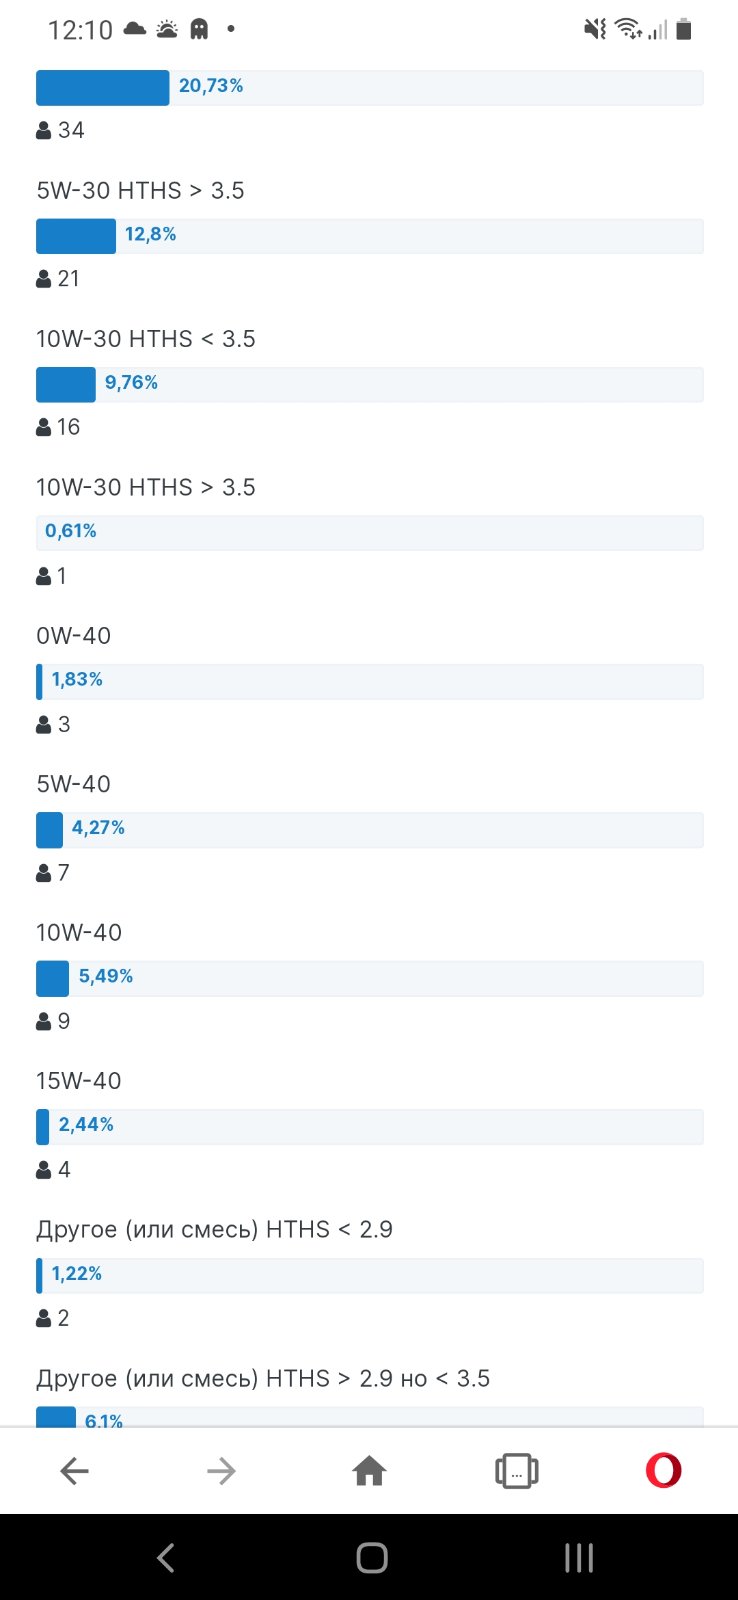Tap the Android home button

tap(372, 1557)
